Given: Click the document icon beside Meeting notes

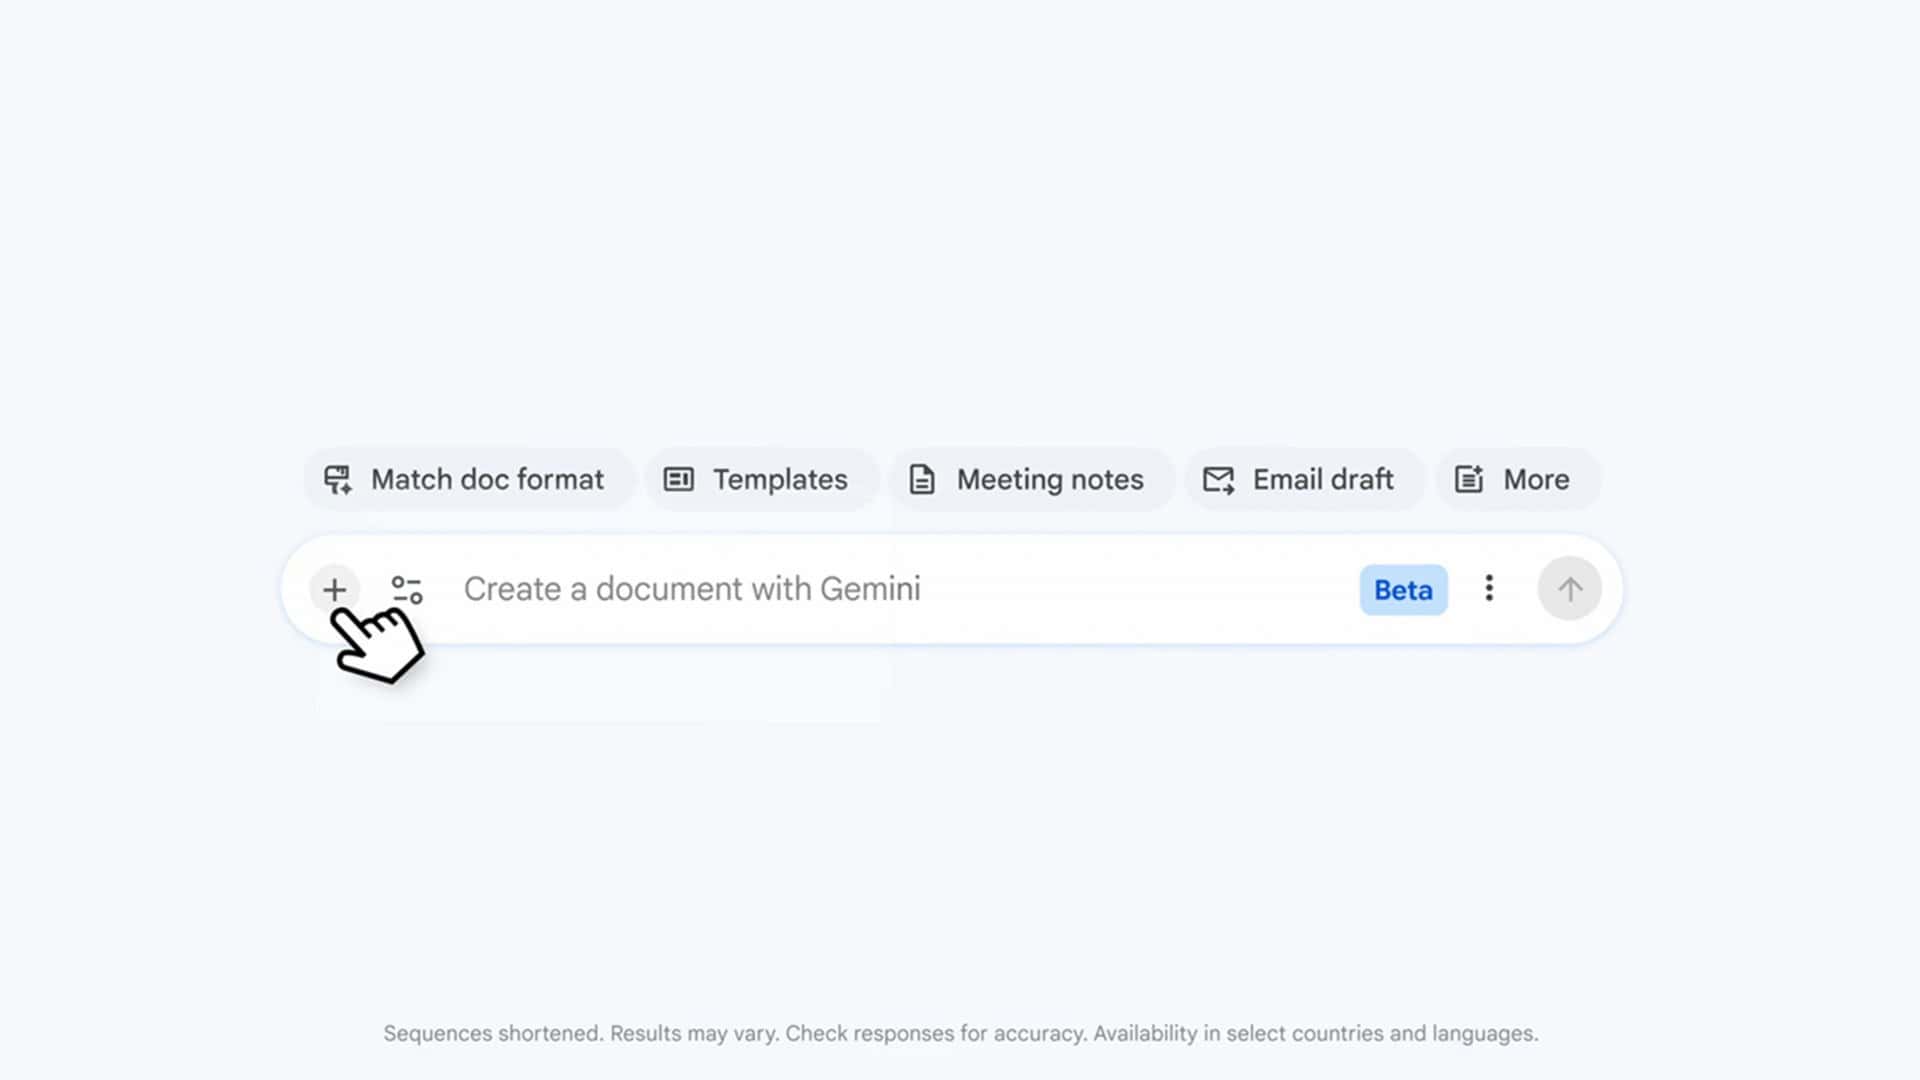Looking at the screenshot, I should point(922,480).
